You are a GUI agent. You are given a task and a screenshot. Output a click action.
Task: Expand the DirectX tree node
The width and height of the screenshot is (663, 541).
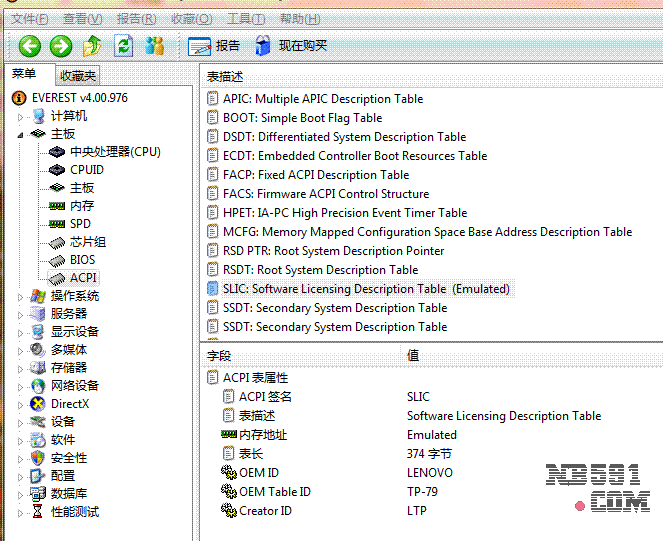(21, 404)
